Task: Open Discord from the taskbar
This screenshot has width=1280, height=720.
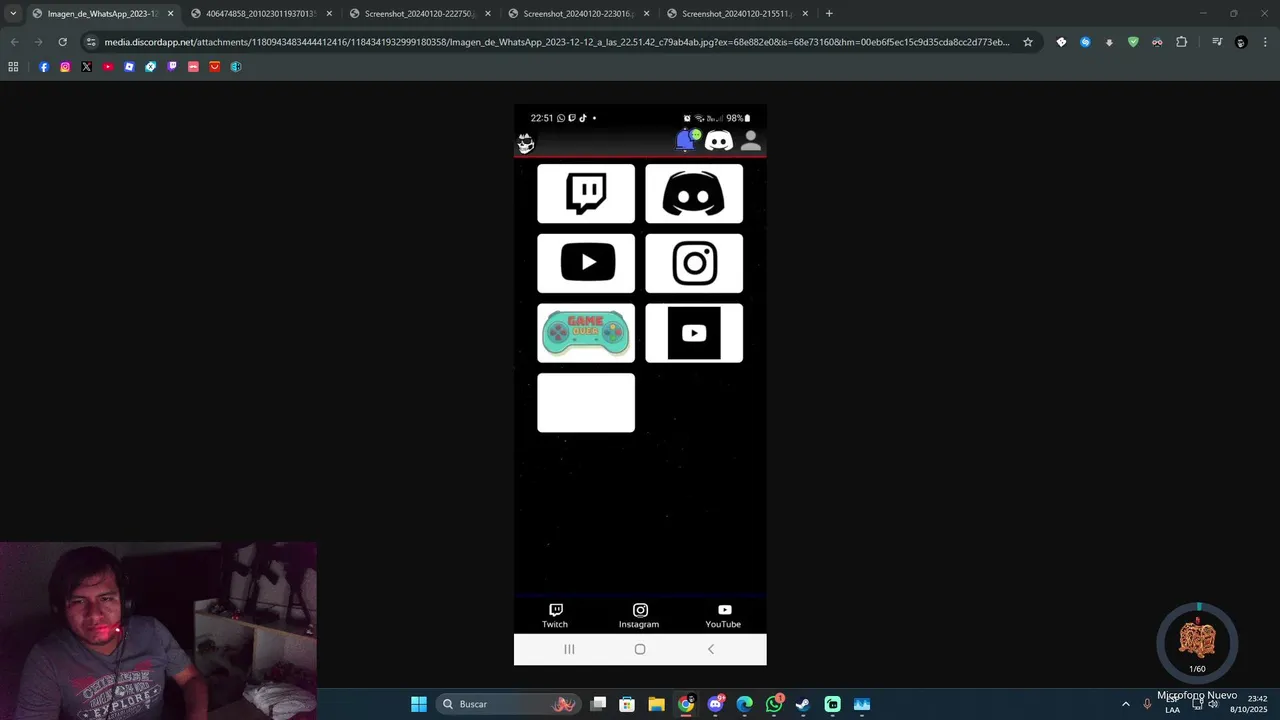Action: tap(716, 704)
